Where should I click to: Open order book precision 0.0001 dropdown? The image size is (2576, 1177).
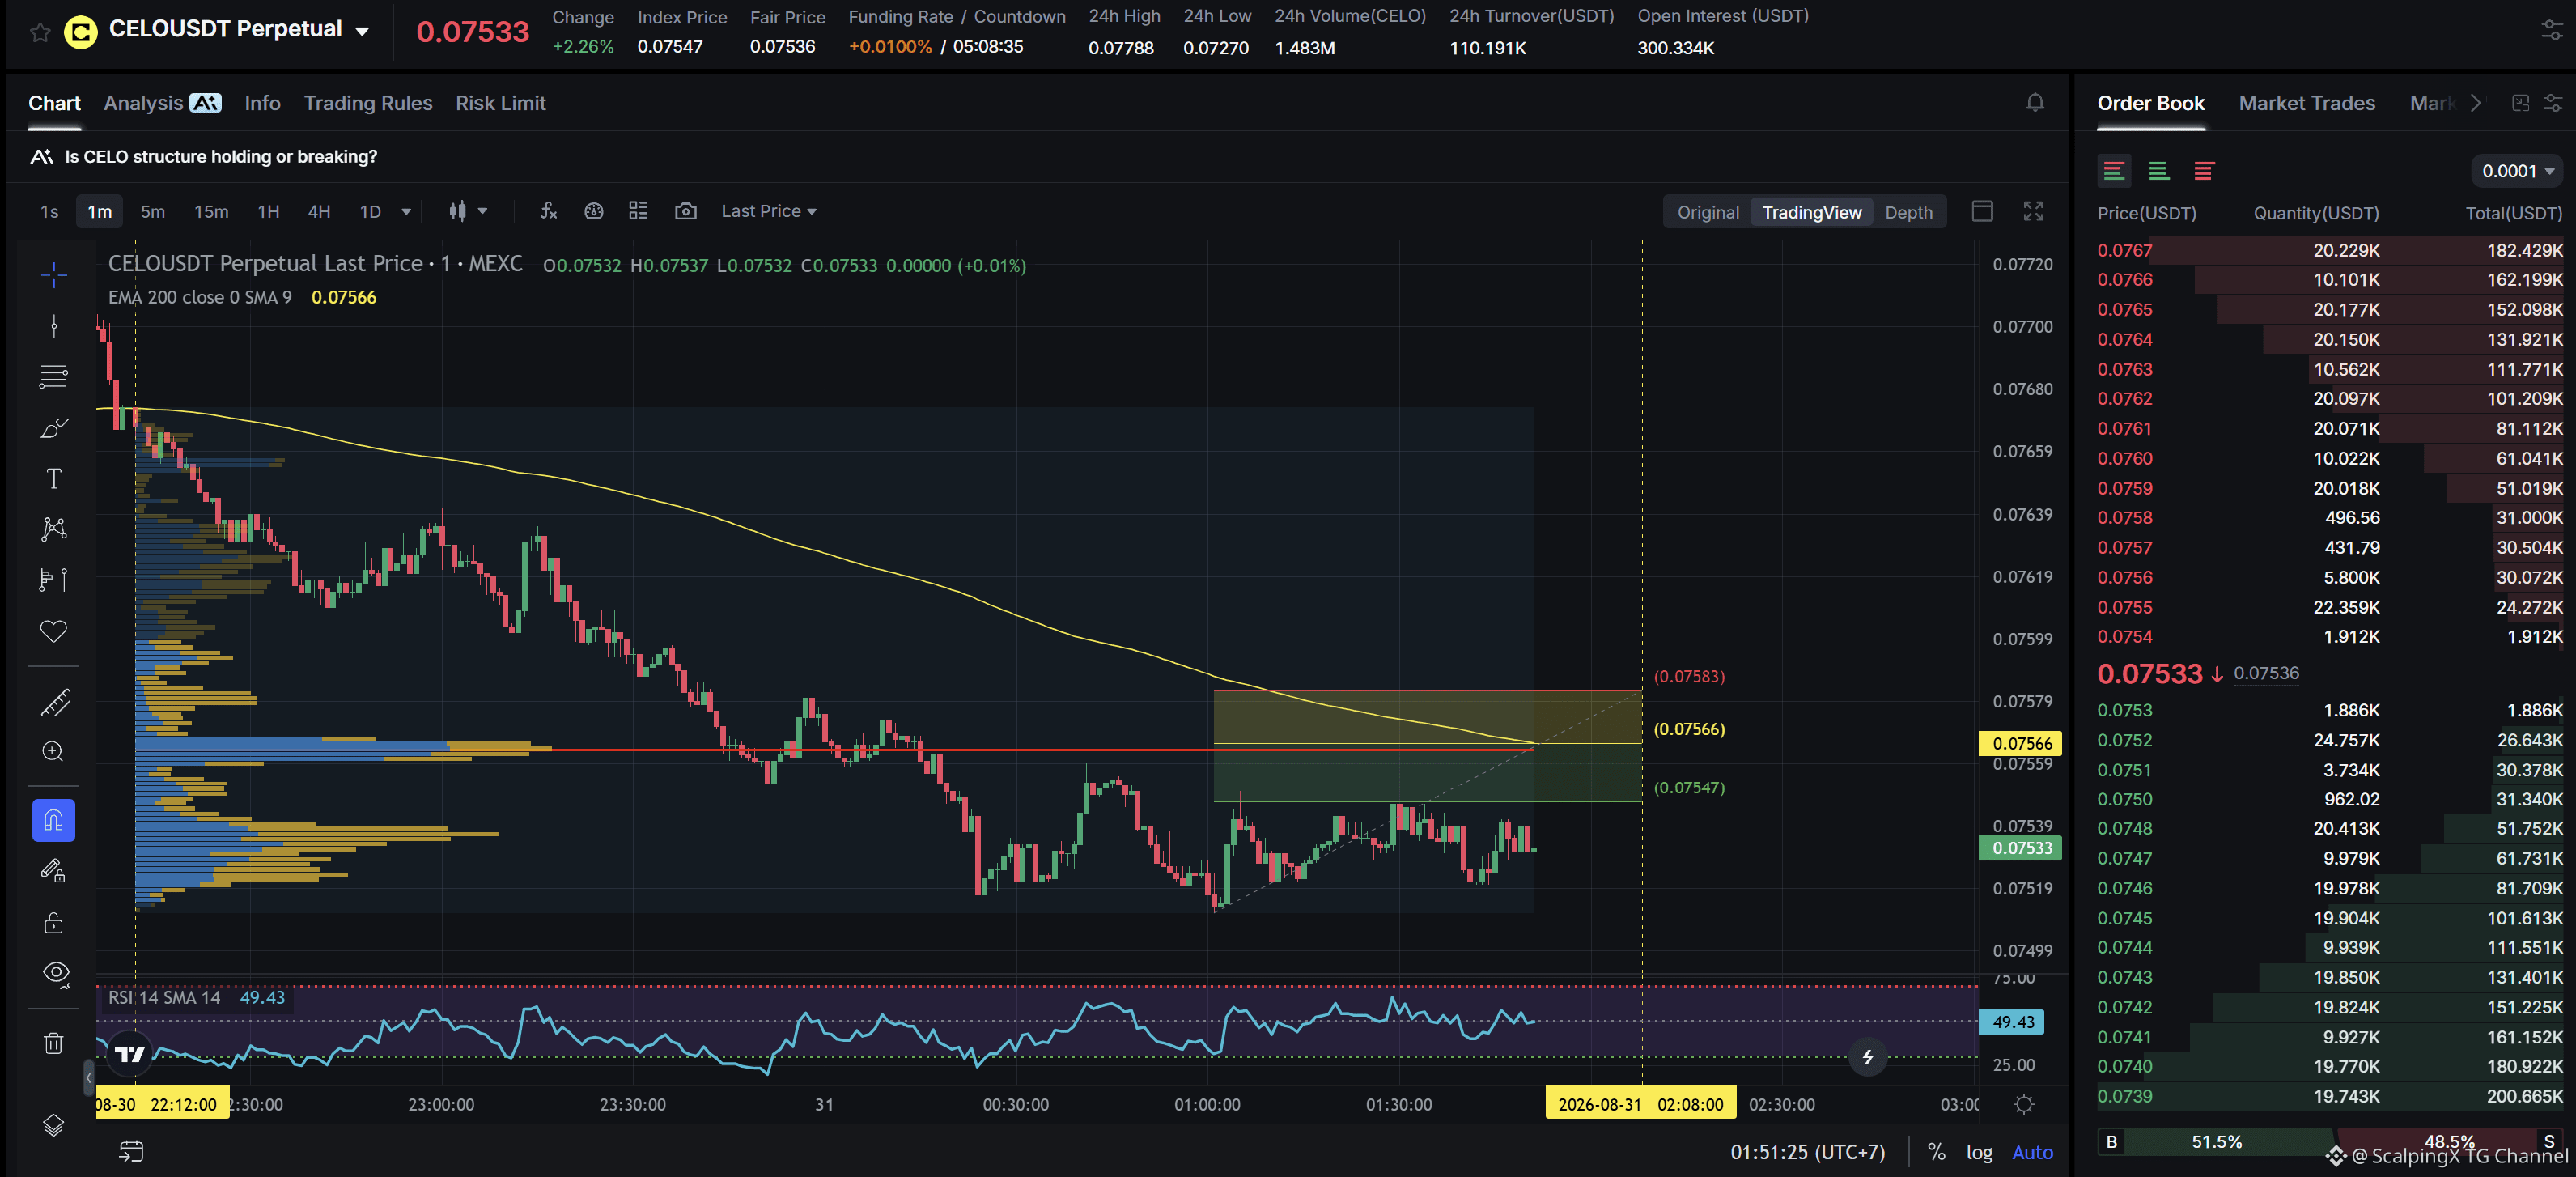coord(2517,171)
